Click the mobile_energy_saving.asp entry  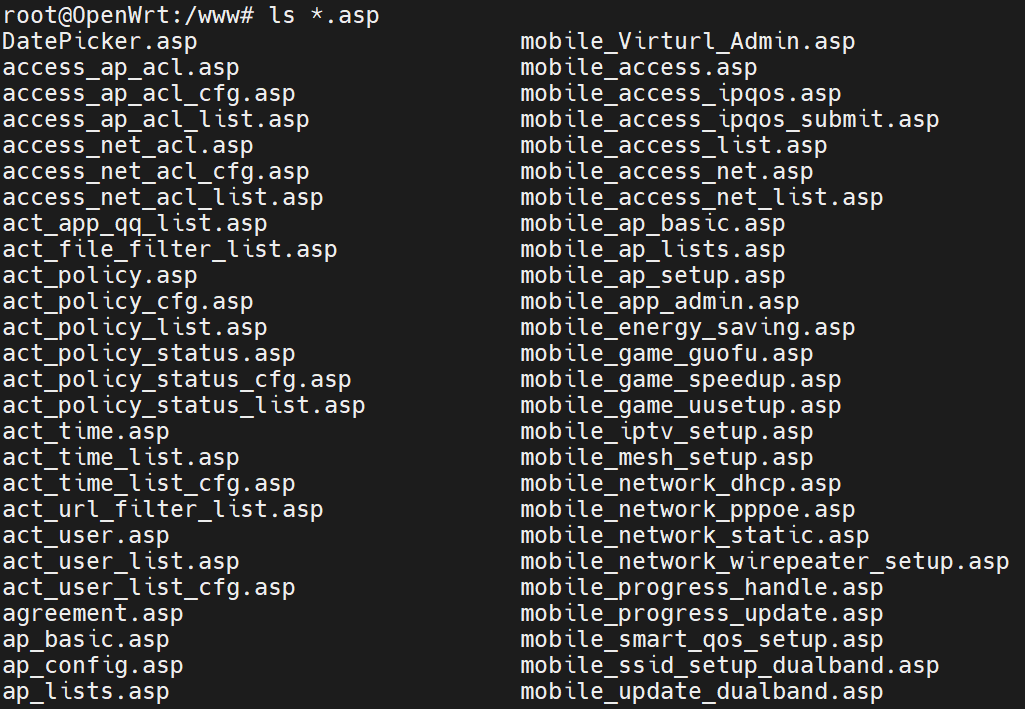[688, 328]
